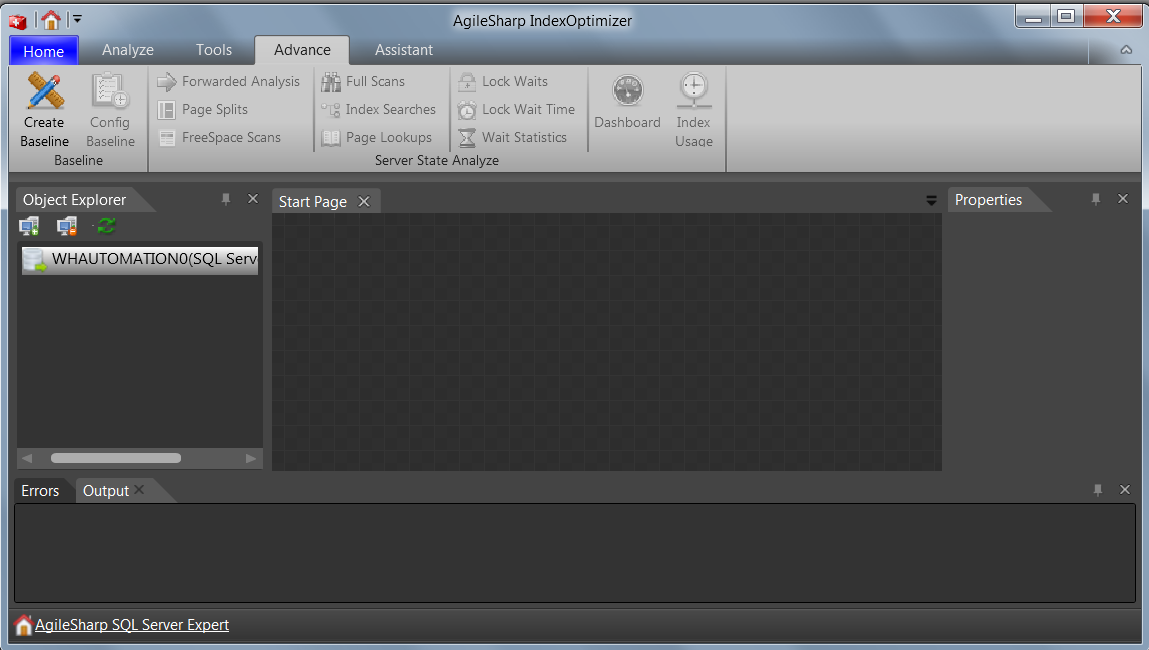The image size is (1149, 650).
Task: Click the Create Baseline ribbon button
Action: [44, 110]
